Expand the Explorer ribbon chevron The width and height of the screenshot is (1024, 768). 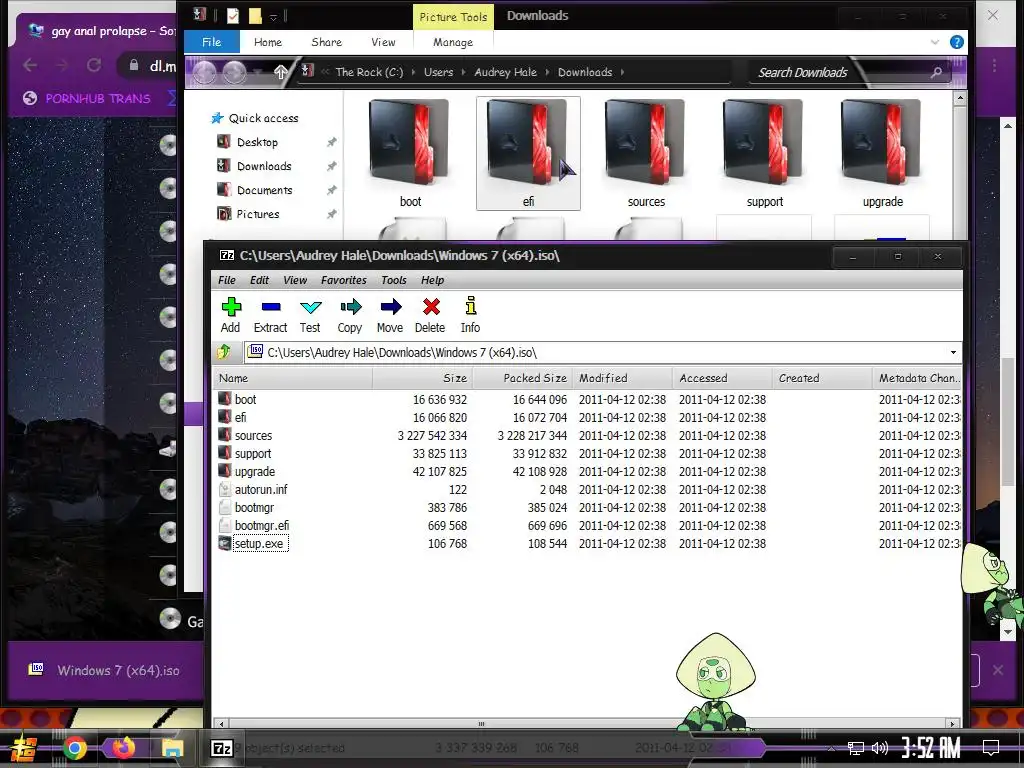pos(935,42)
